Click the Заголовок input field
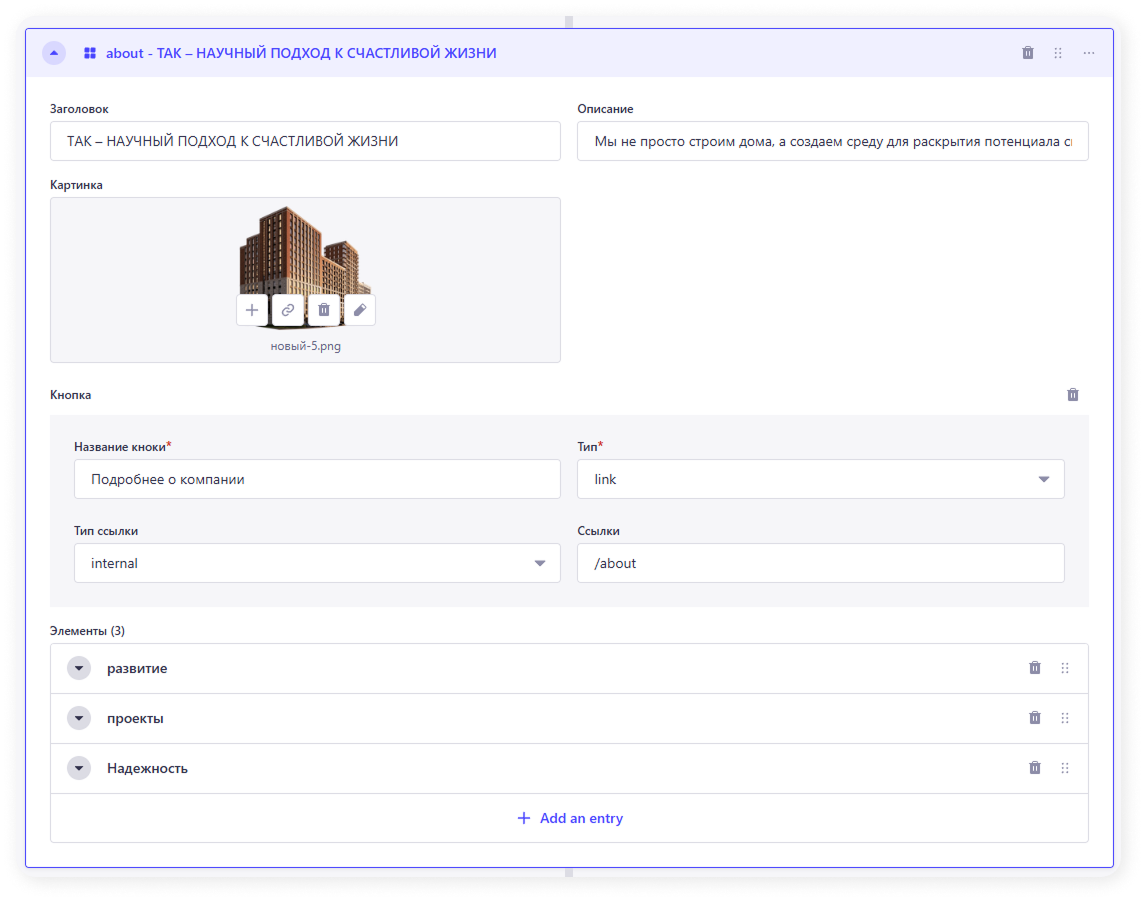The height and width of the screenshot is (901, 1145). [305, 141]
